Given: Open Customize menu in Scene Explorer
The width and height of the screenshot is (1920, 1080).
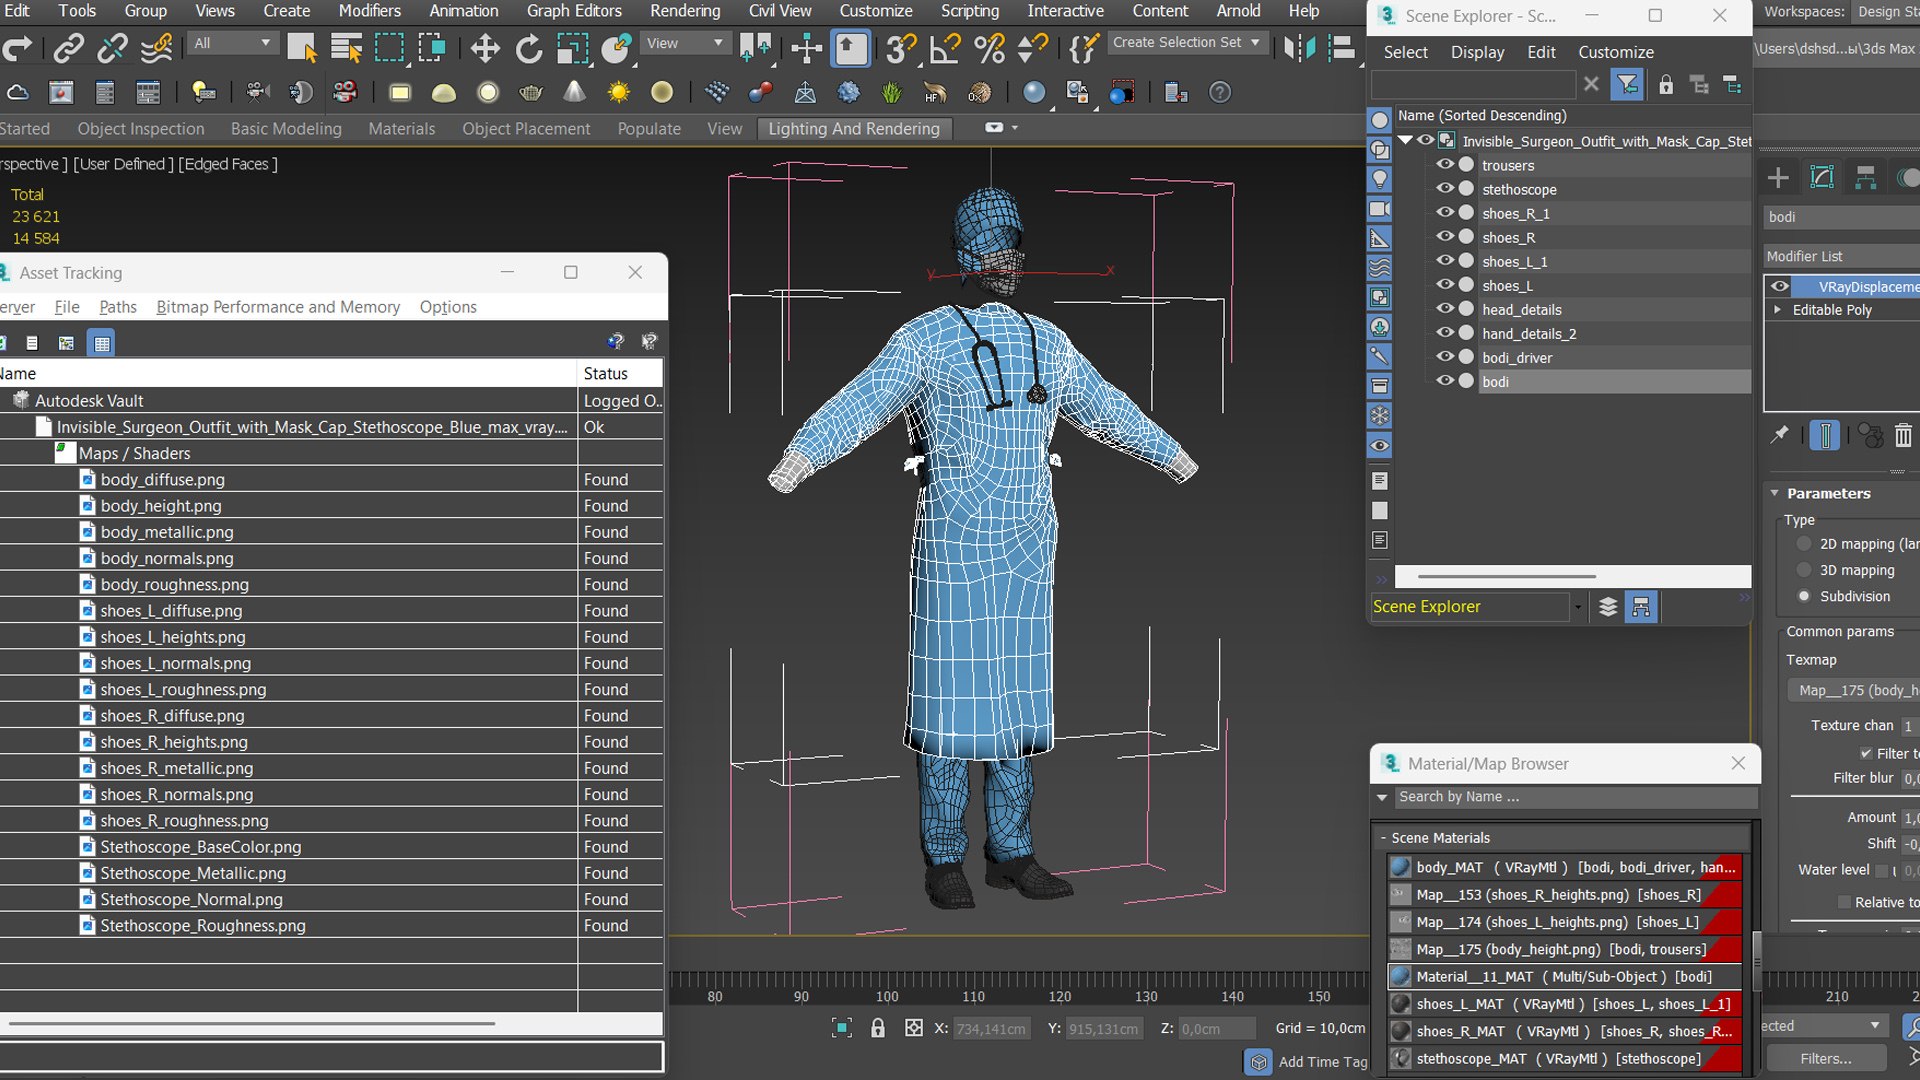Looking at the screenshot, I should click(1616, 52).
